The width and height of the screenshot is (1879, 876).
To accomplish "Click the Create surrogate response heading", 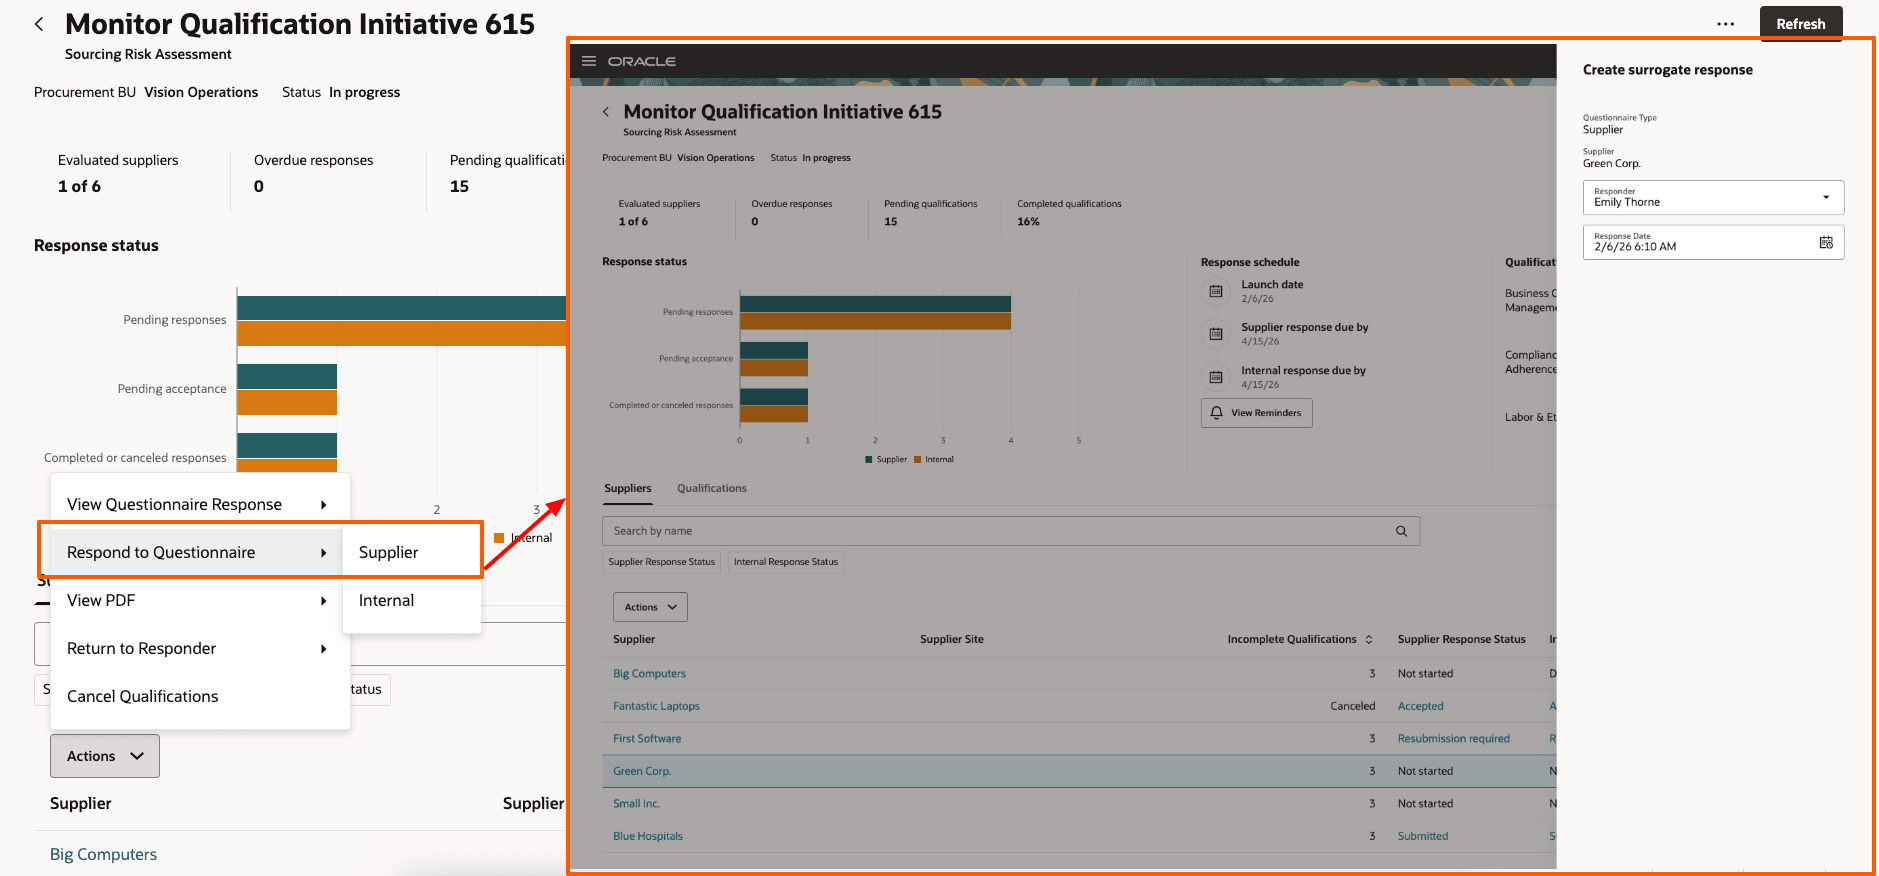I will (1667, 70).
